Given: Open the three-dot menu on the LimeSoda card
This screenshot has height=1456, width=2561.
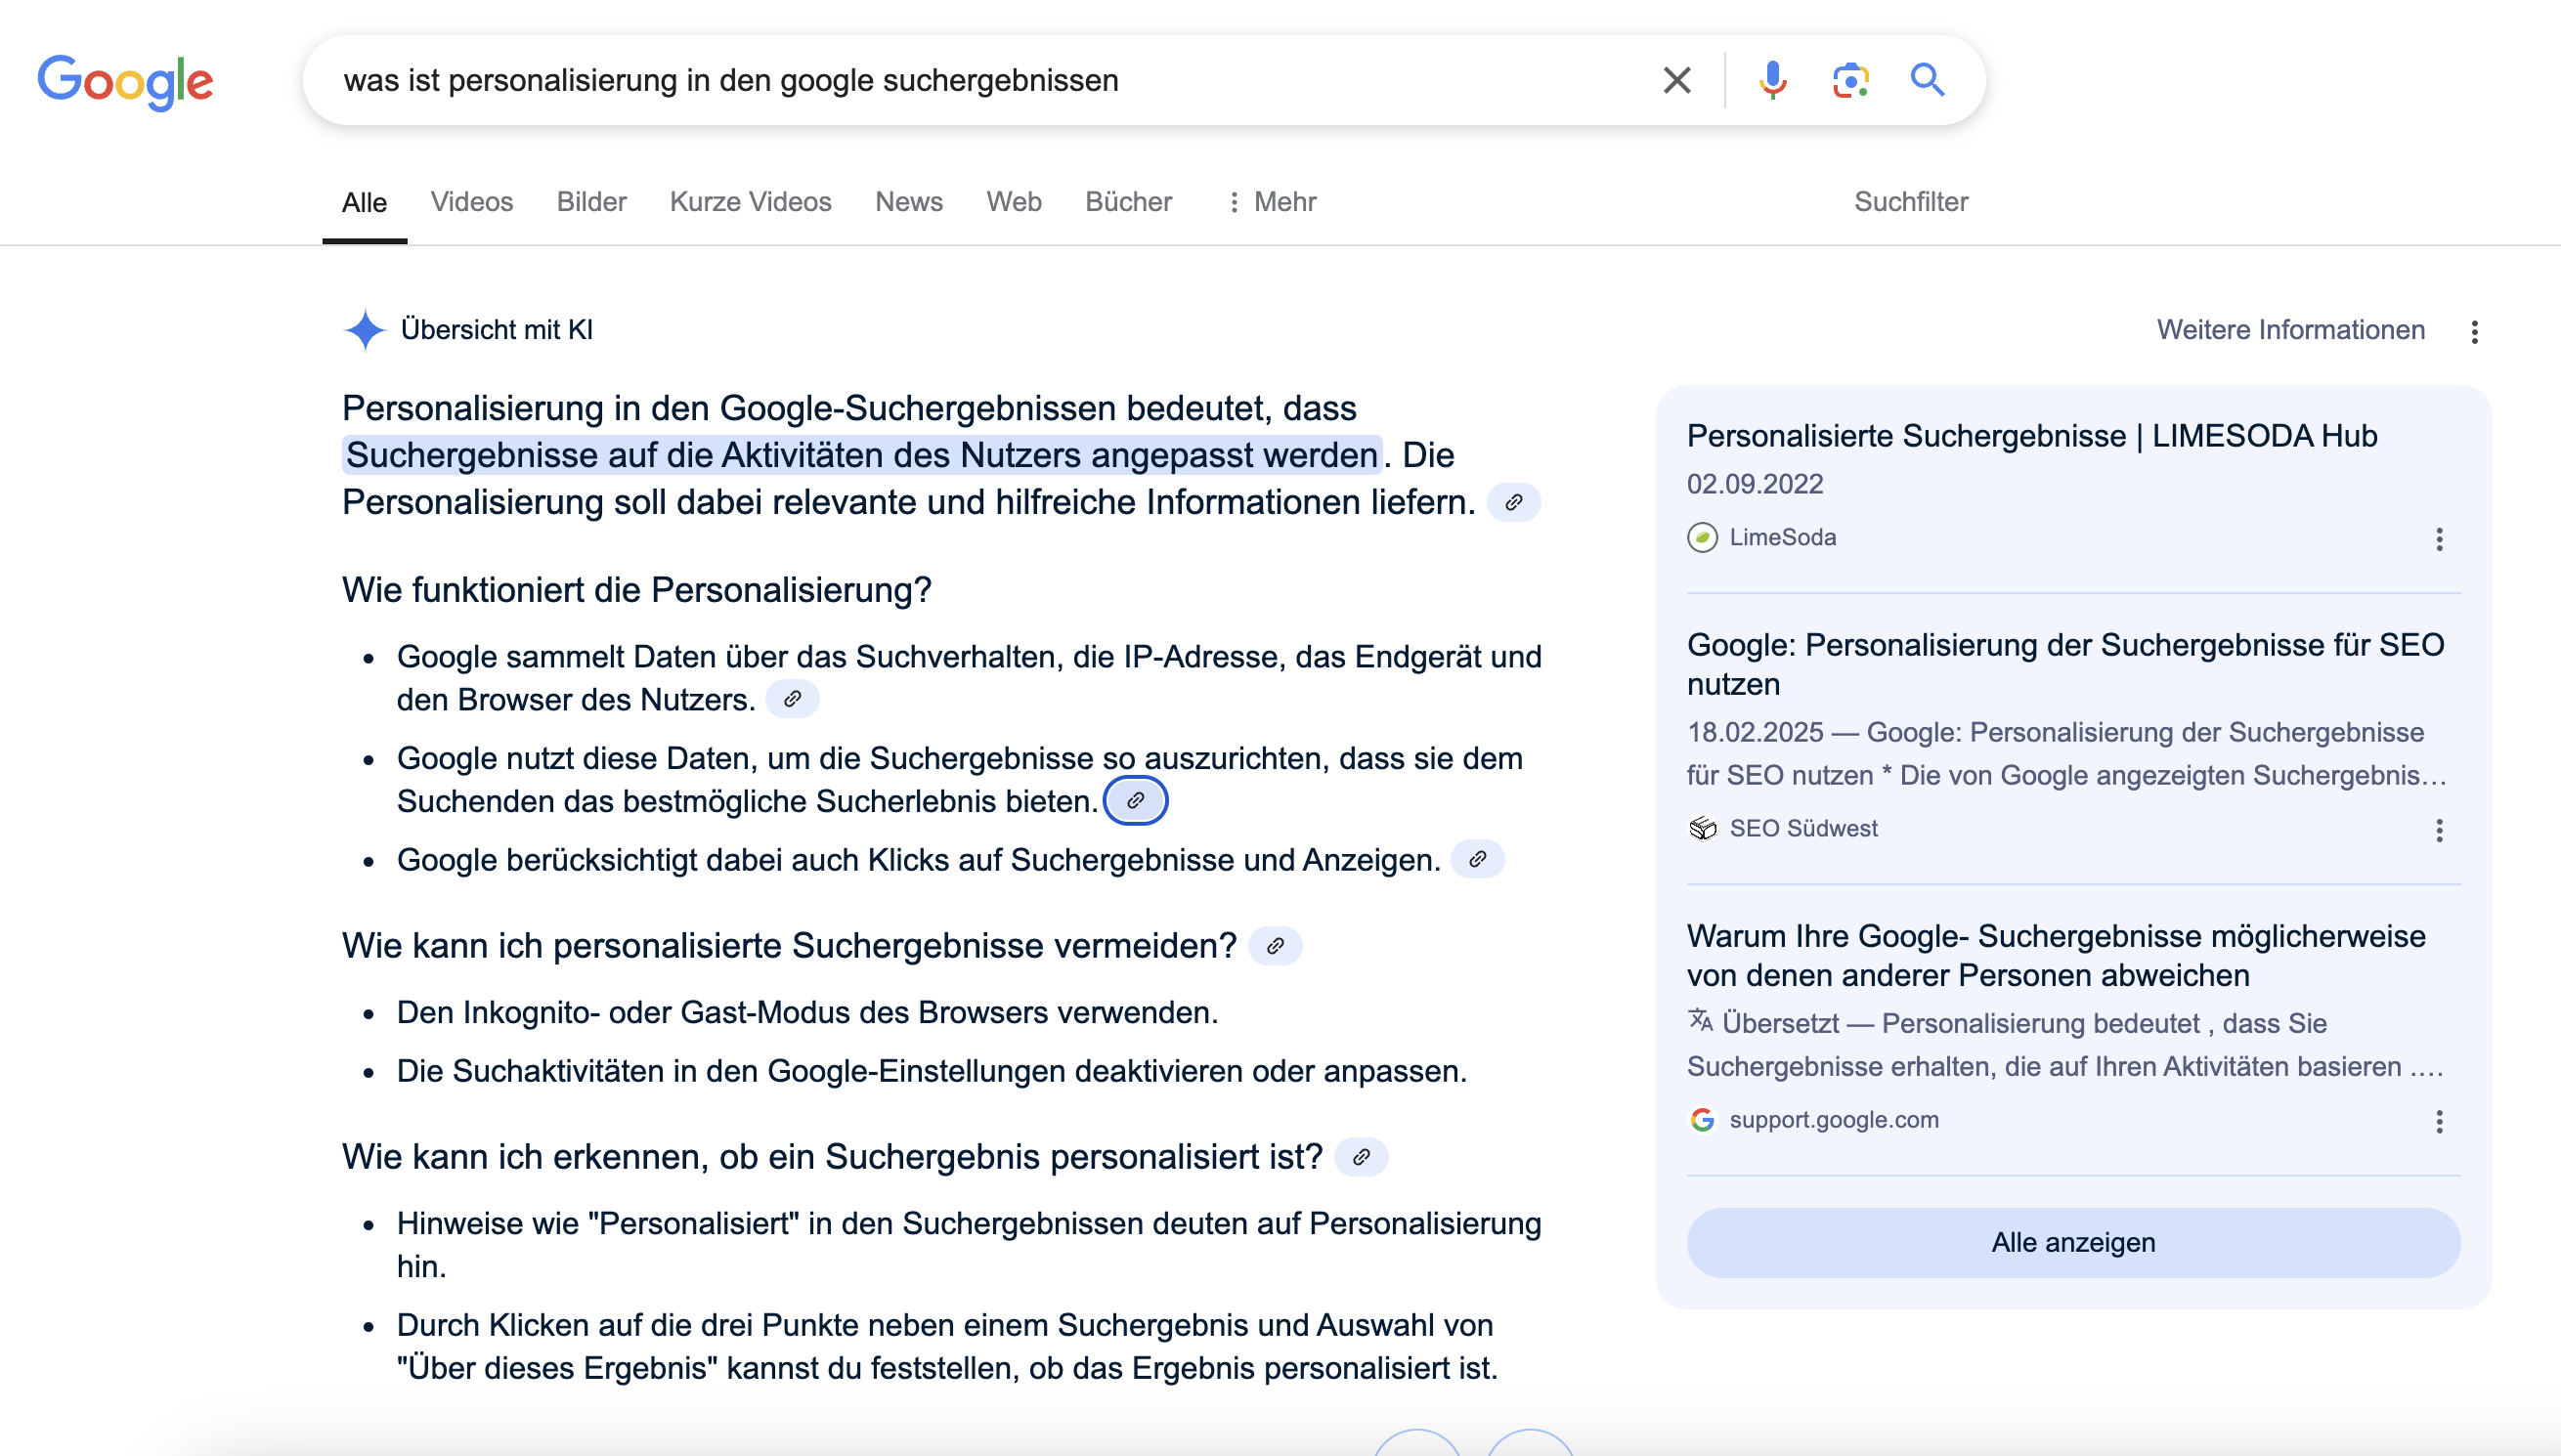Looking at the screenshot, I should click(2440, 540).
